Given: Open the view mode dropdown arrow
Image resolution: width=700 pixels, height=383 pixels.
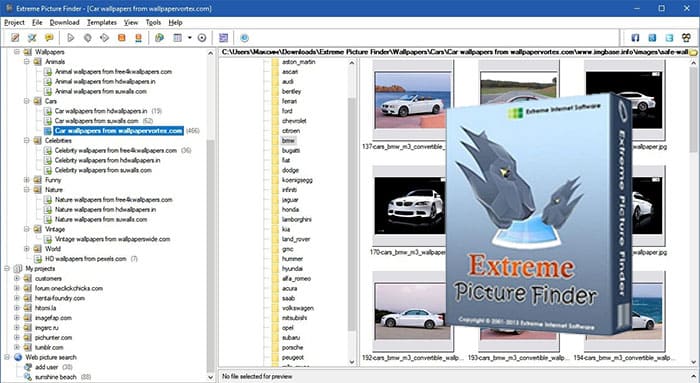Looking at the screenshot, I should coord(190,38).
